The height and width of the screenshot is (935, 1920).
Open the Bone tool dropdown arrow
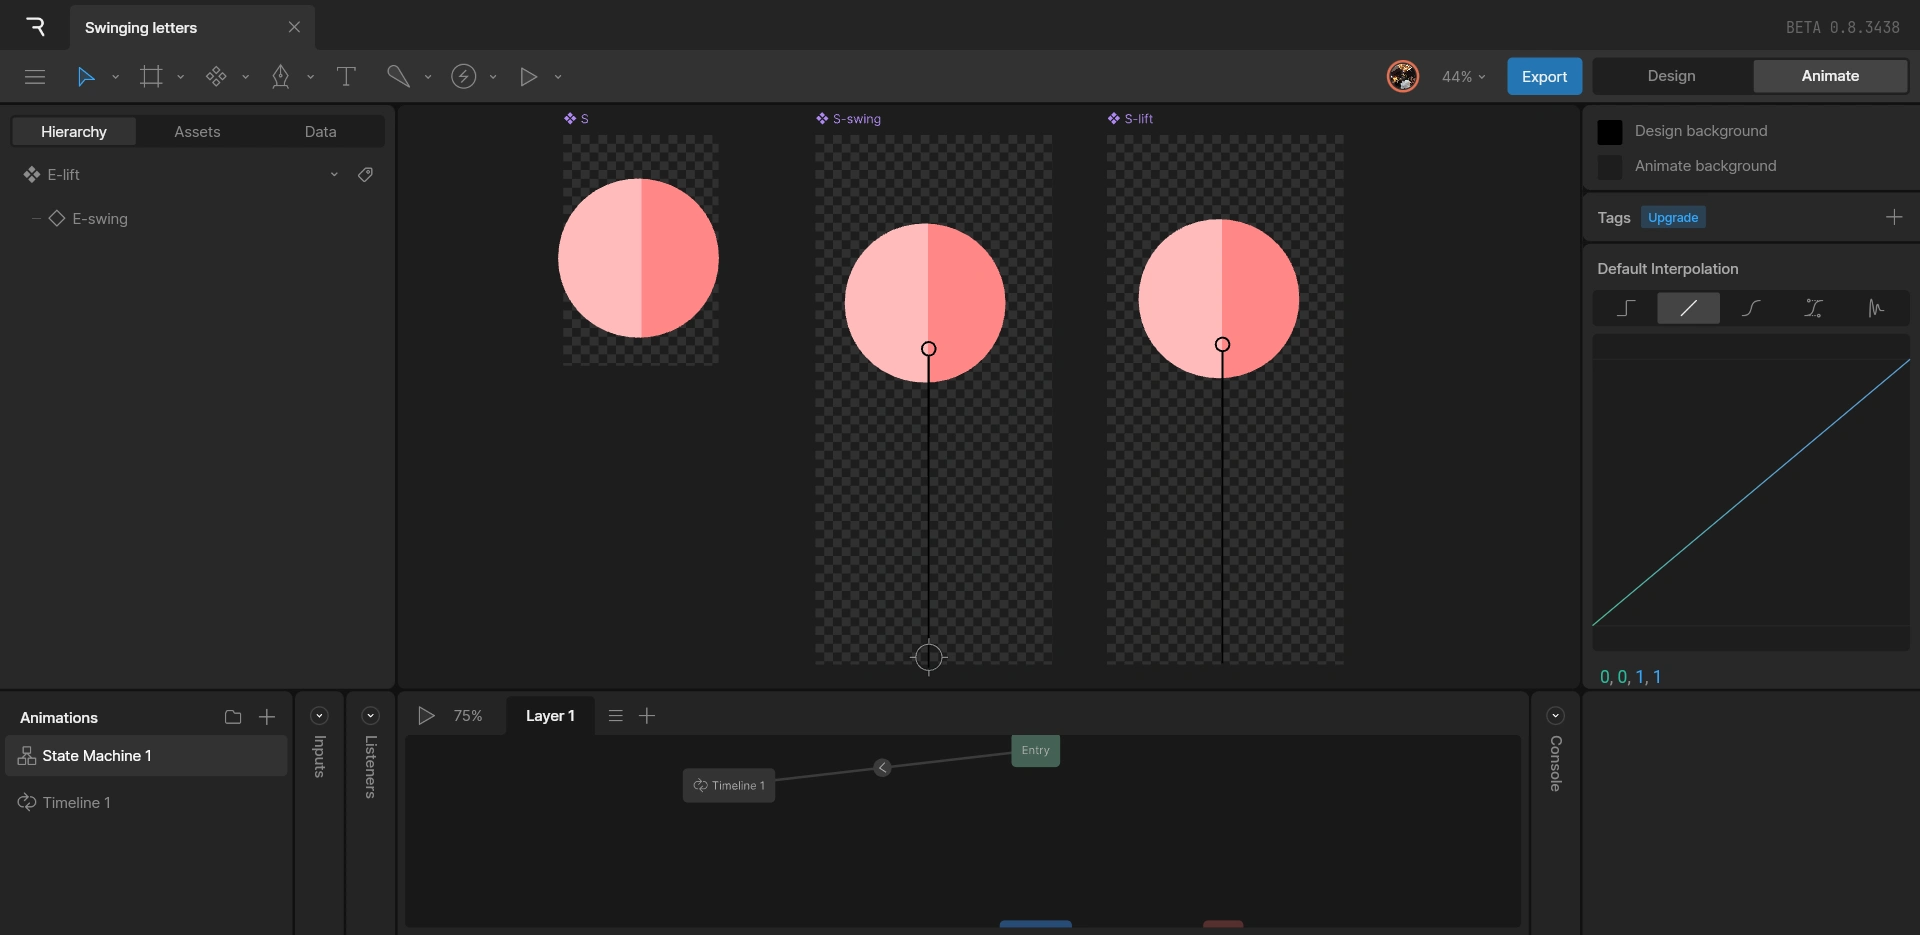click(x=428, y=77)
